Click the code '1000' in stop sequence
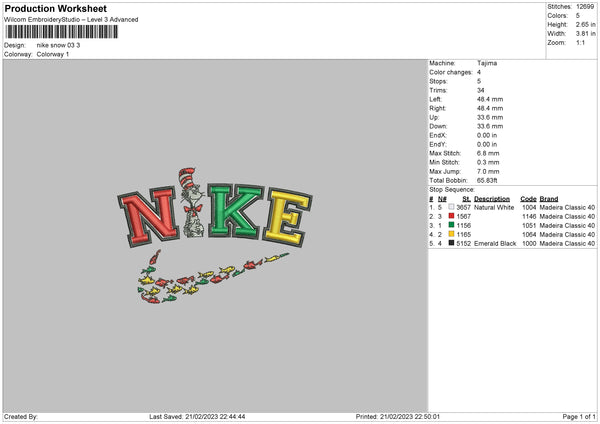 coord(529,243)
